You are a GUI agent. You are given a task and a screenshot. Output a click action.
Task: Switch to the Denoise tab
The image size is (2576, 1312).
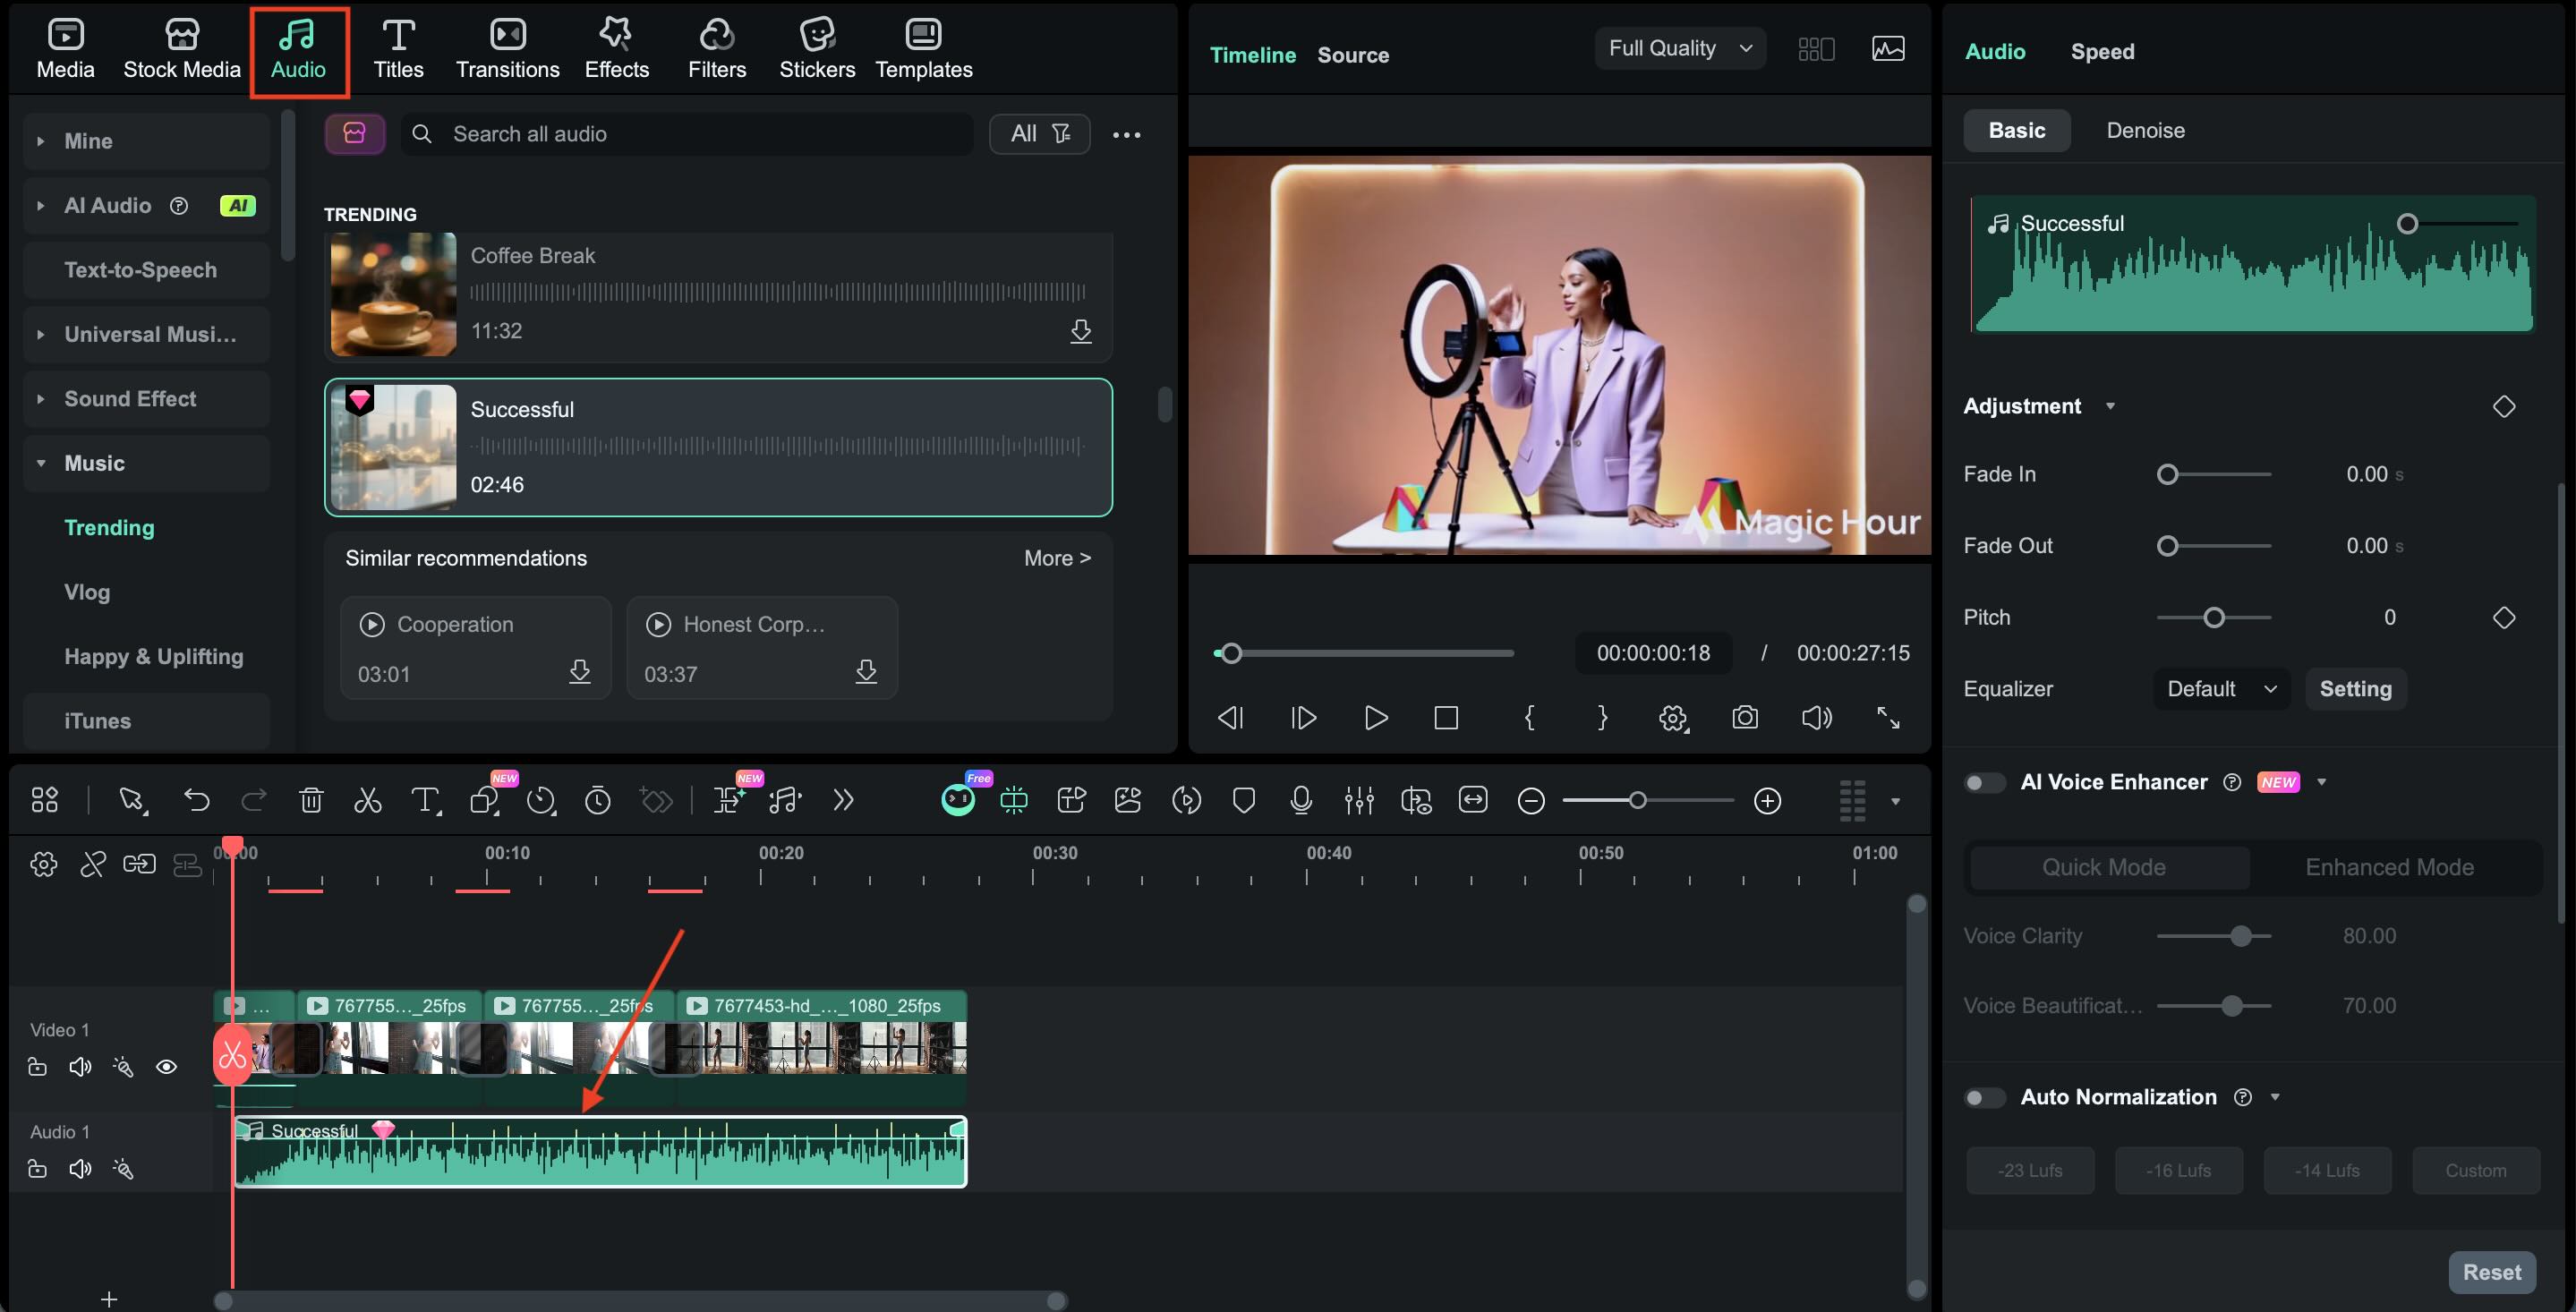pos(2146,130)
